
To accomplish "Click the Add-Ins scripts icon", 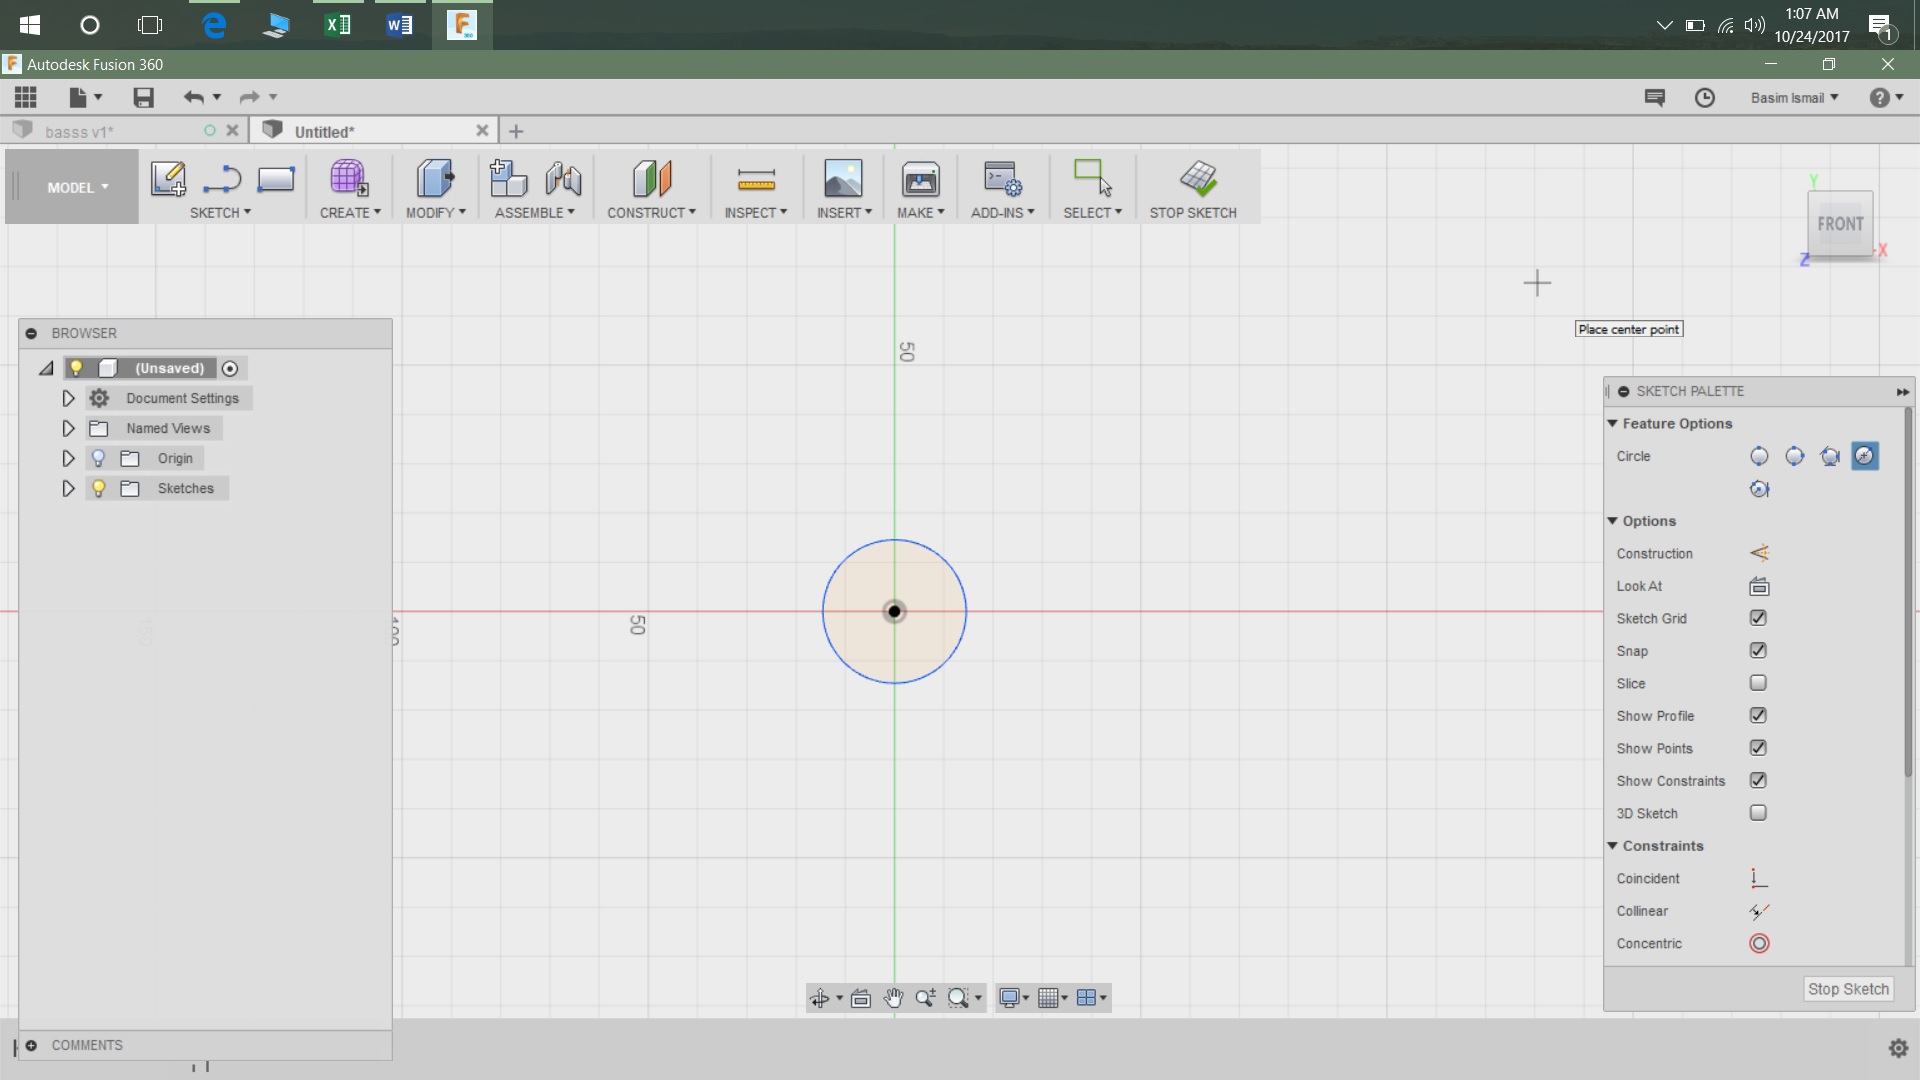I will point(1002,179).
